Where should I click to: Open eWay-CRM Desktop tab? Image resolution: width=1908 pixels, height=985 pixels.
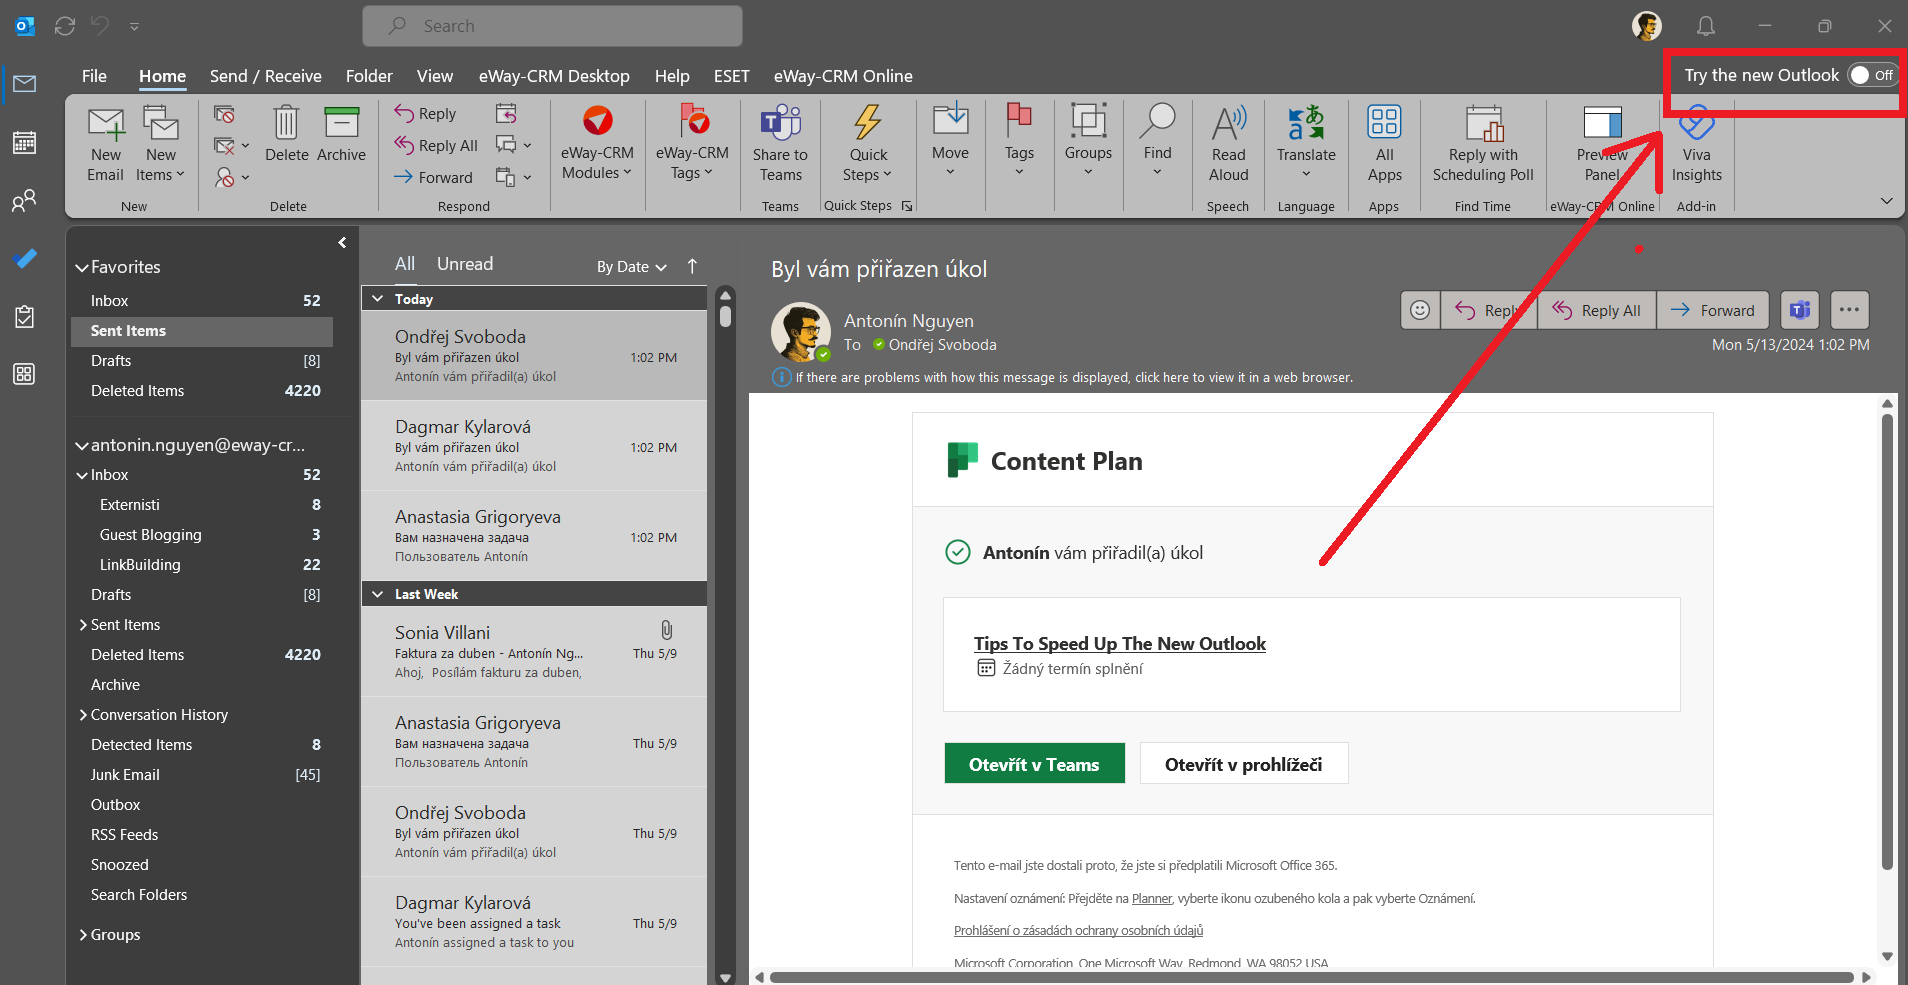pyautogui.click(x=554, y=76)
